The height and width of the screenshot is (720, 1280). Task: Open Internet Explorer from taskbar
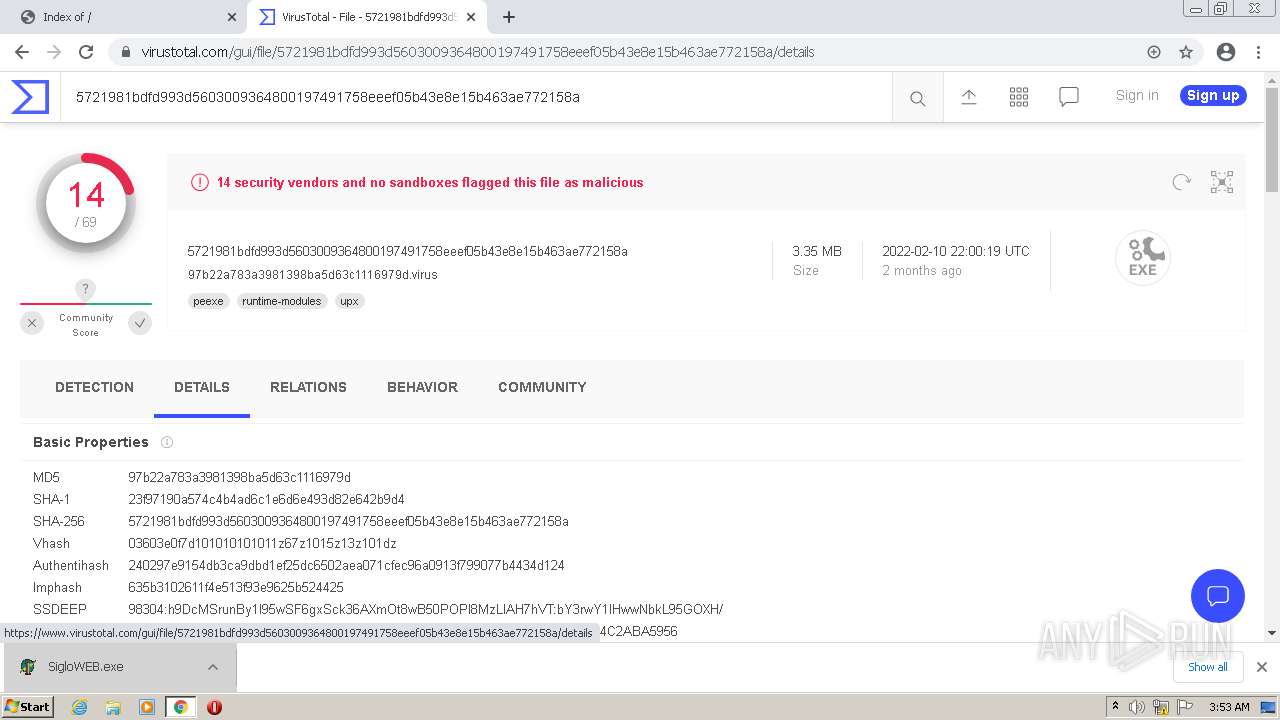click(79, 707)
